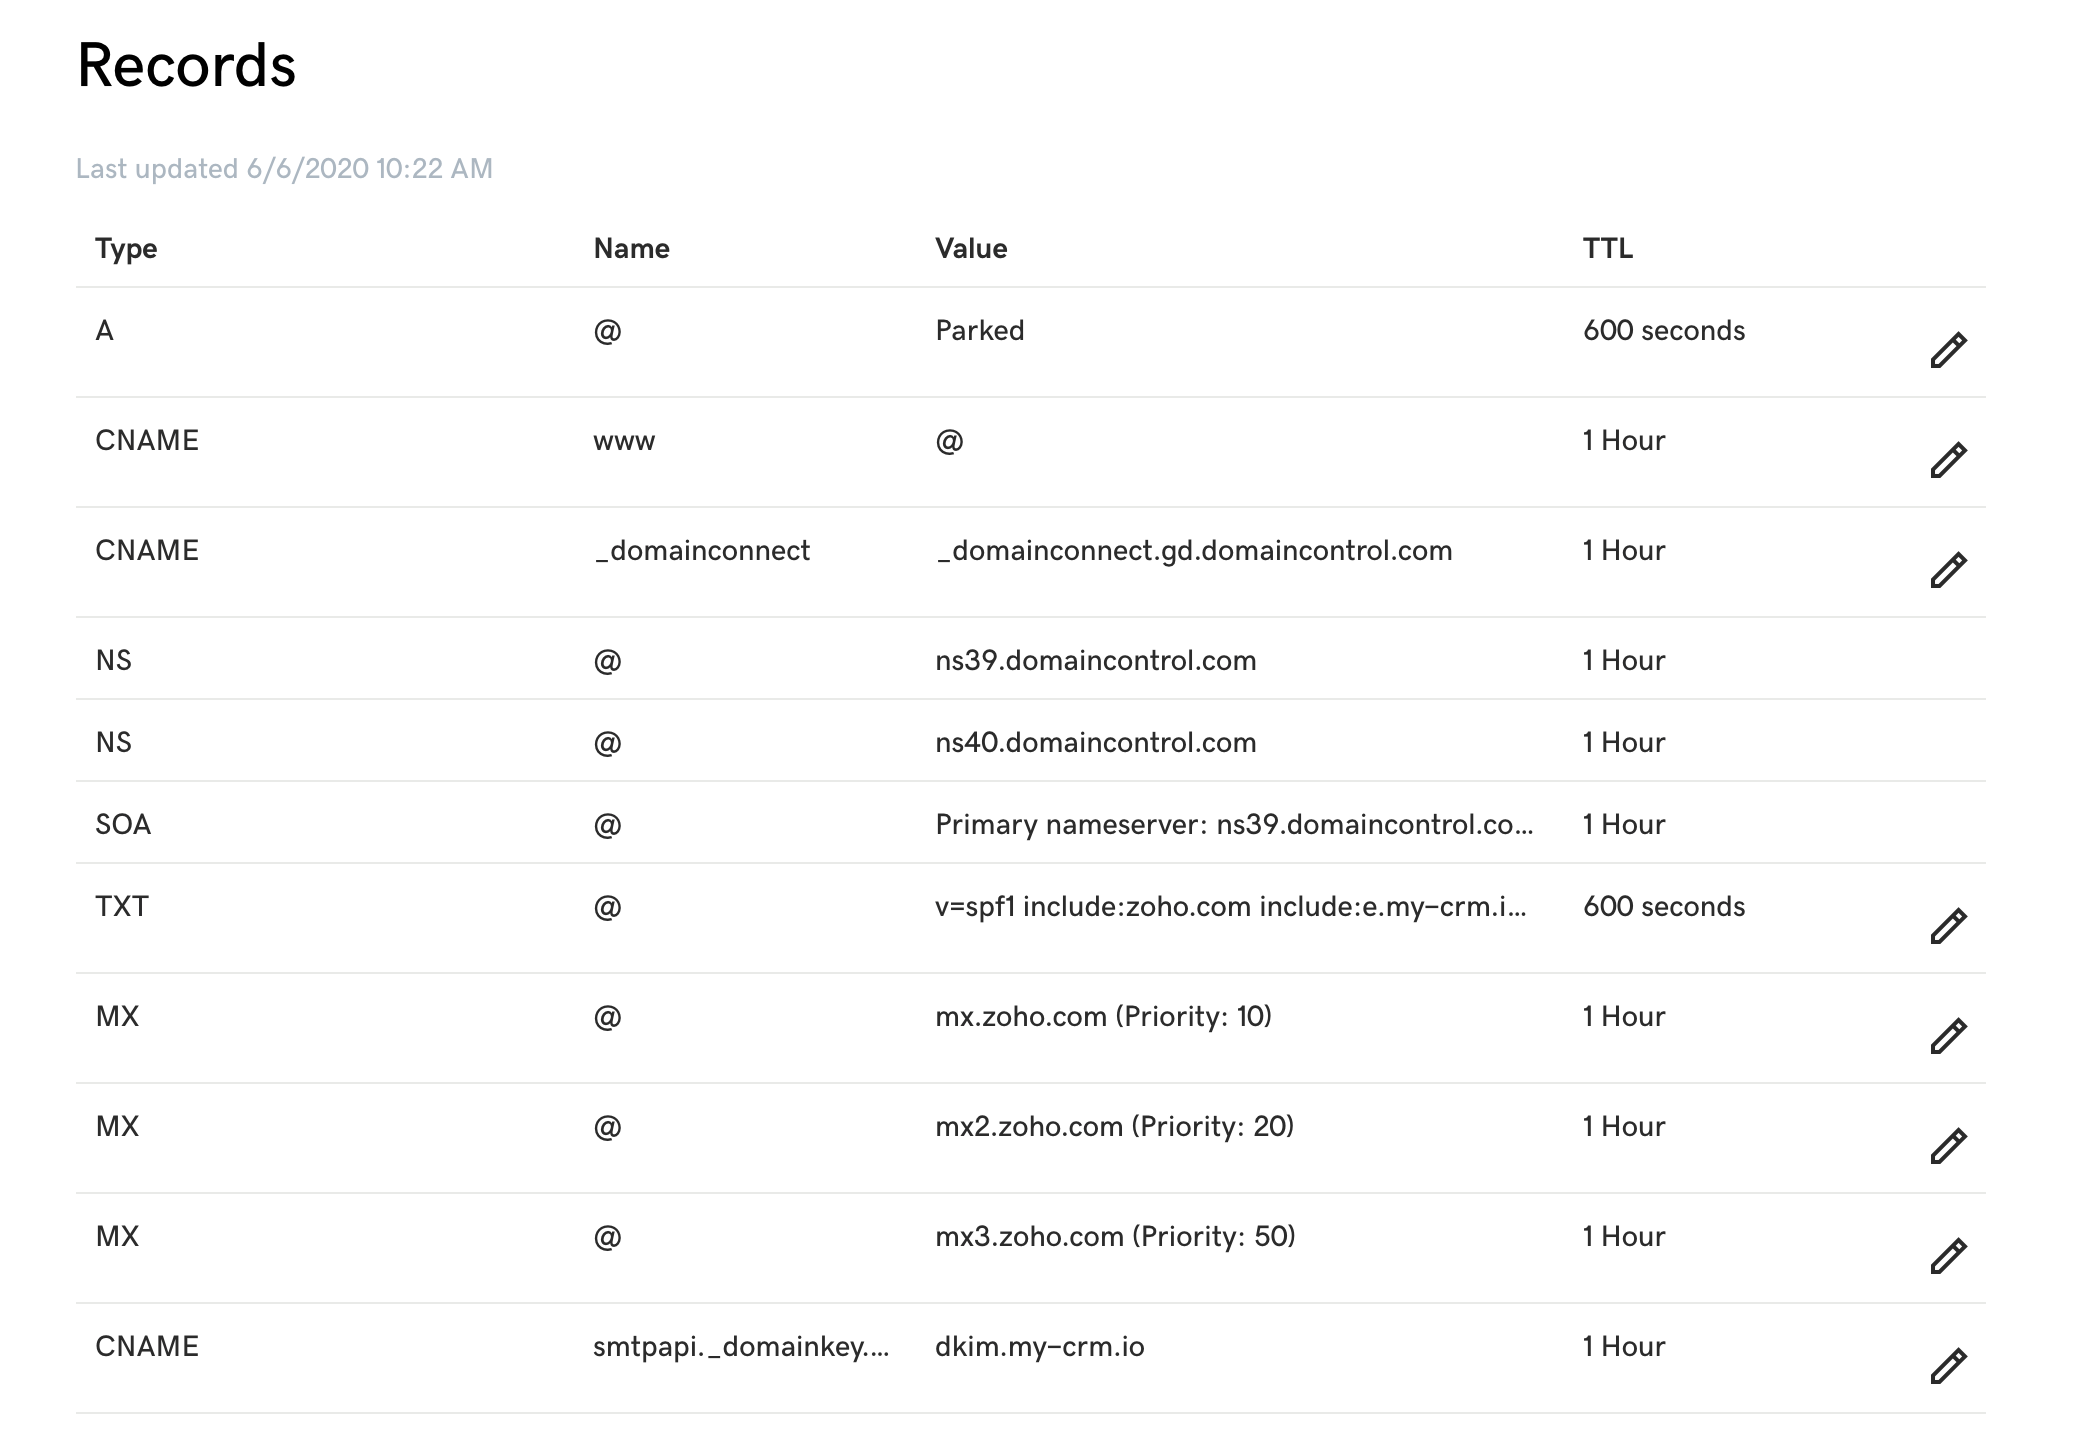Click the Name column header

click(631, 249)
